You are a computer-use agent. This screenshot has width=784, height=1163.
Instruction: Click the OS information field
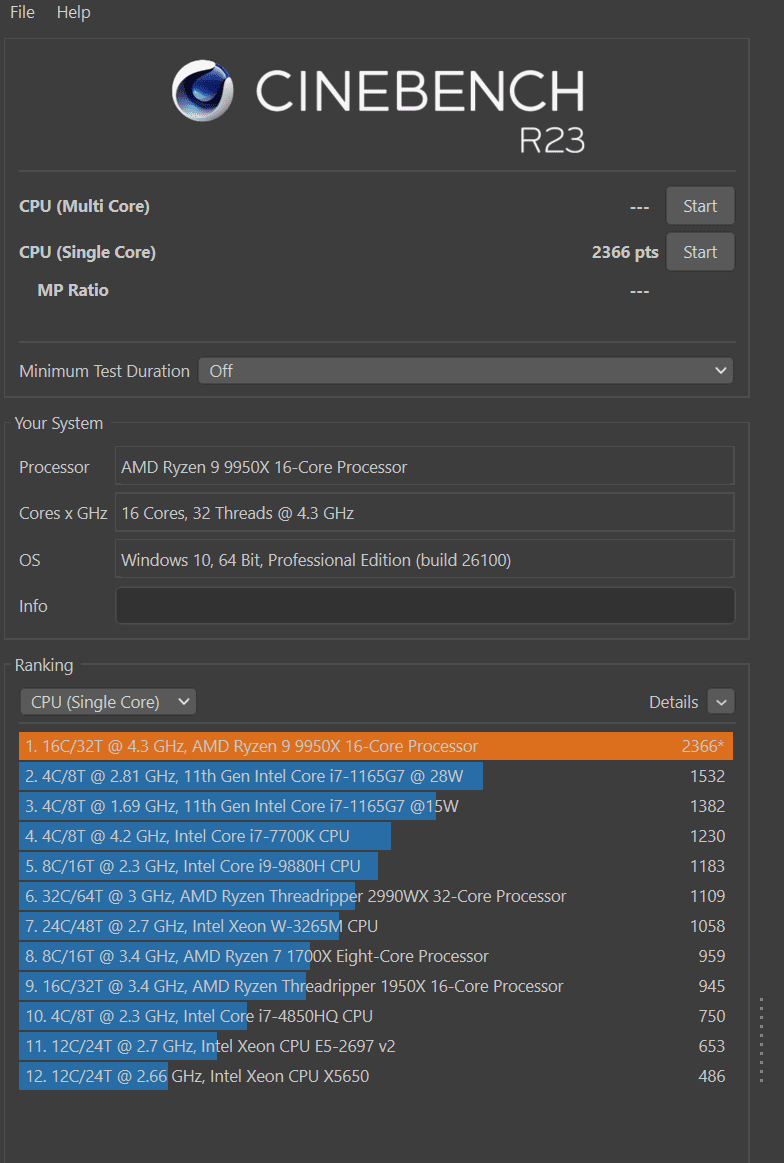coord(424,559)
